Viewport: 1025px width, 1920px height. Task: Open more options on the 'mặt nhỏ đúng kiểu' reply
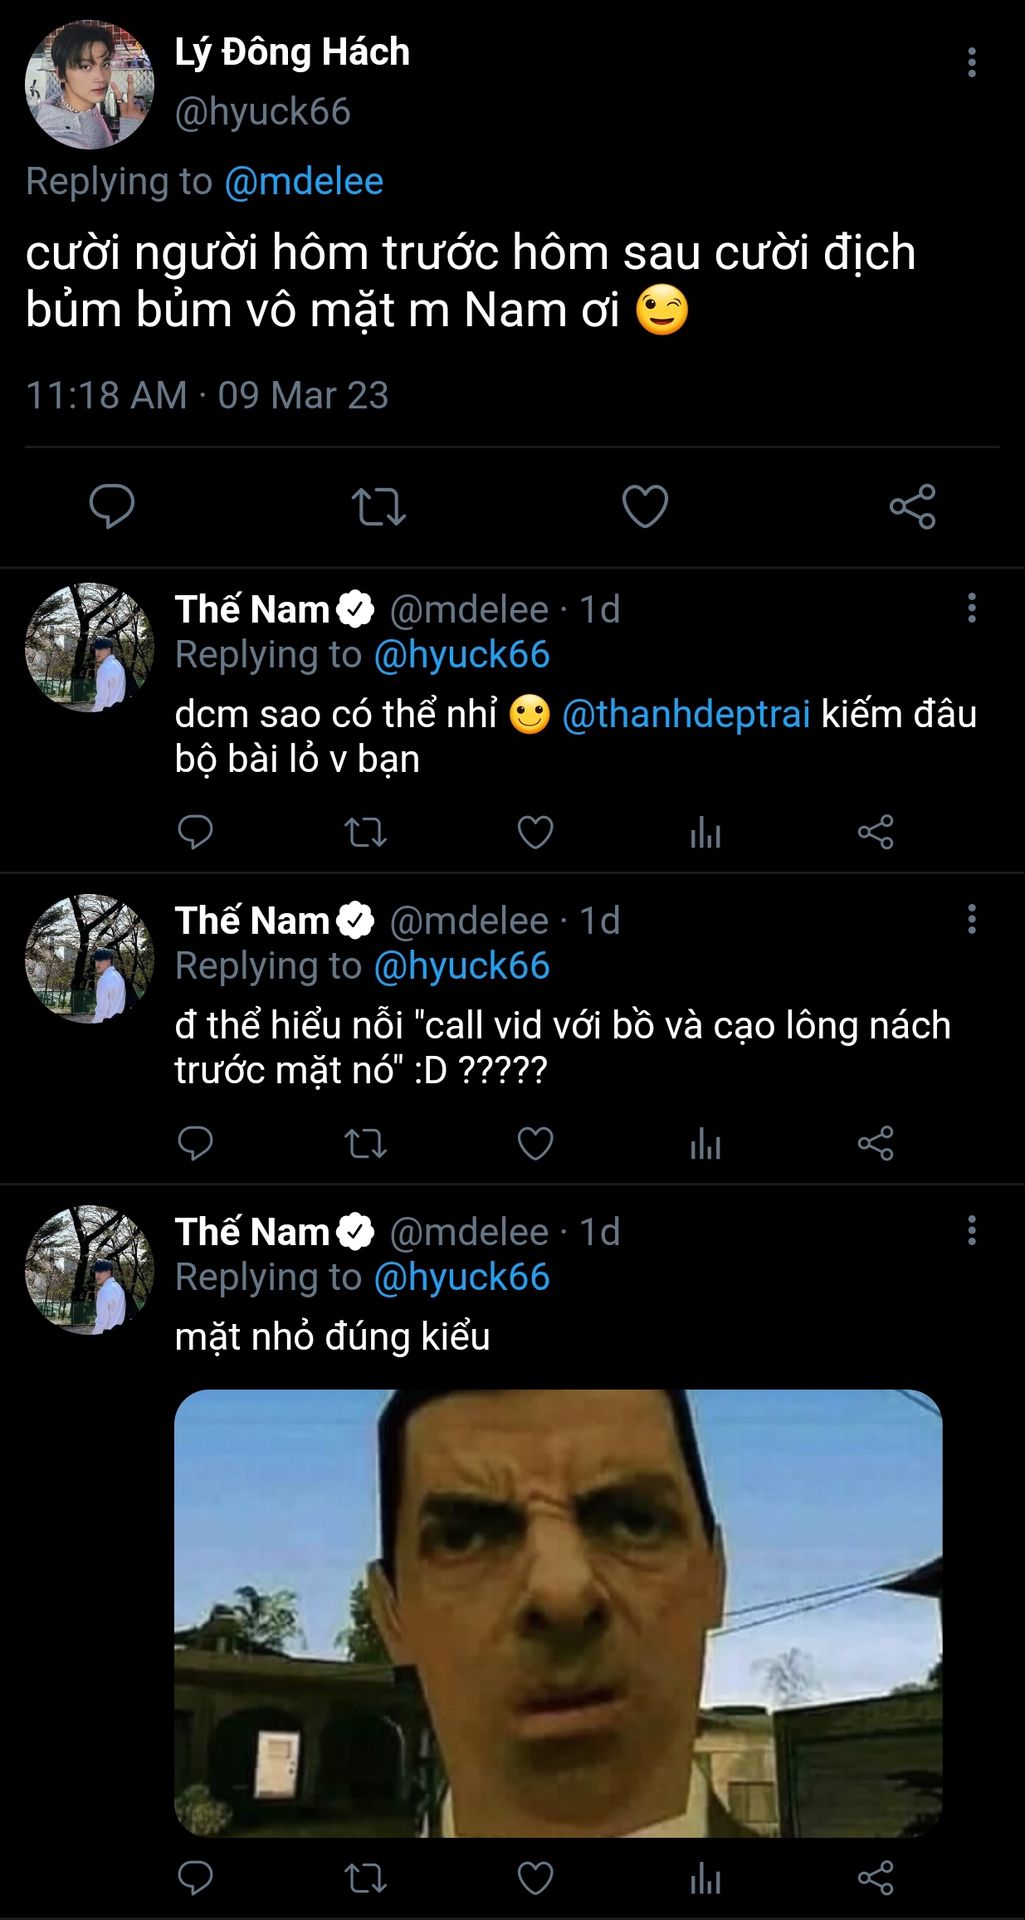pyautogui.click(x=971, y=1230)
